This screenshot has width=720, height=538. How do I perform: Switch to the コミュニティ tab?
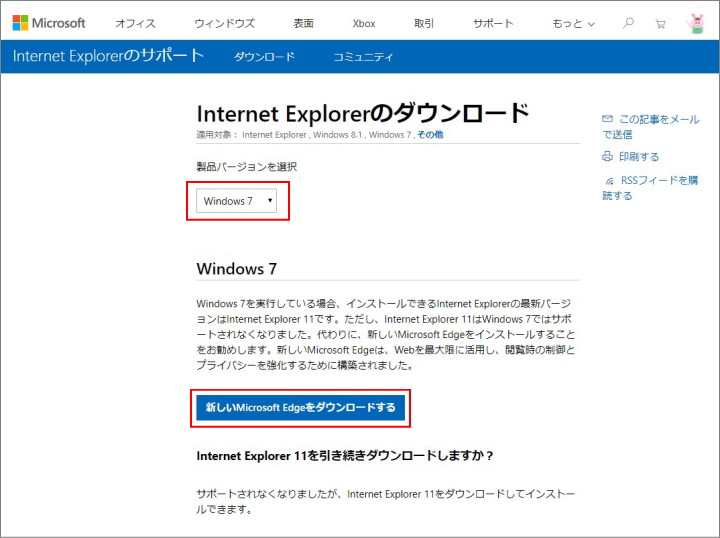click(x=363, y=57)
